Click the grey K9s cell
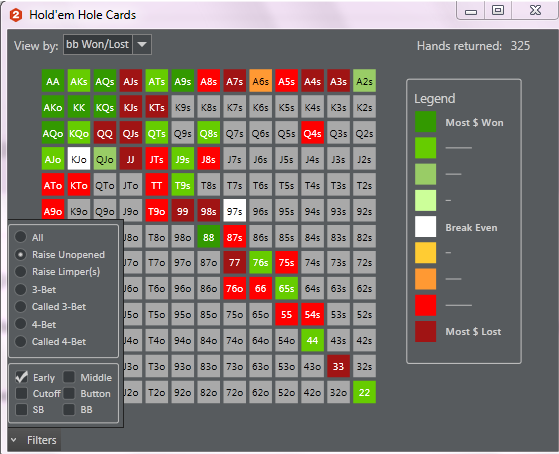 (183, 107)
